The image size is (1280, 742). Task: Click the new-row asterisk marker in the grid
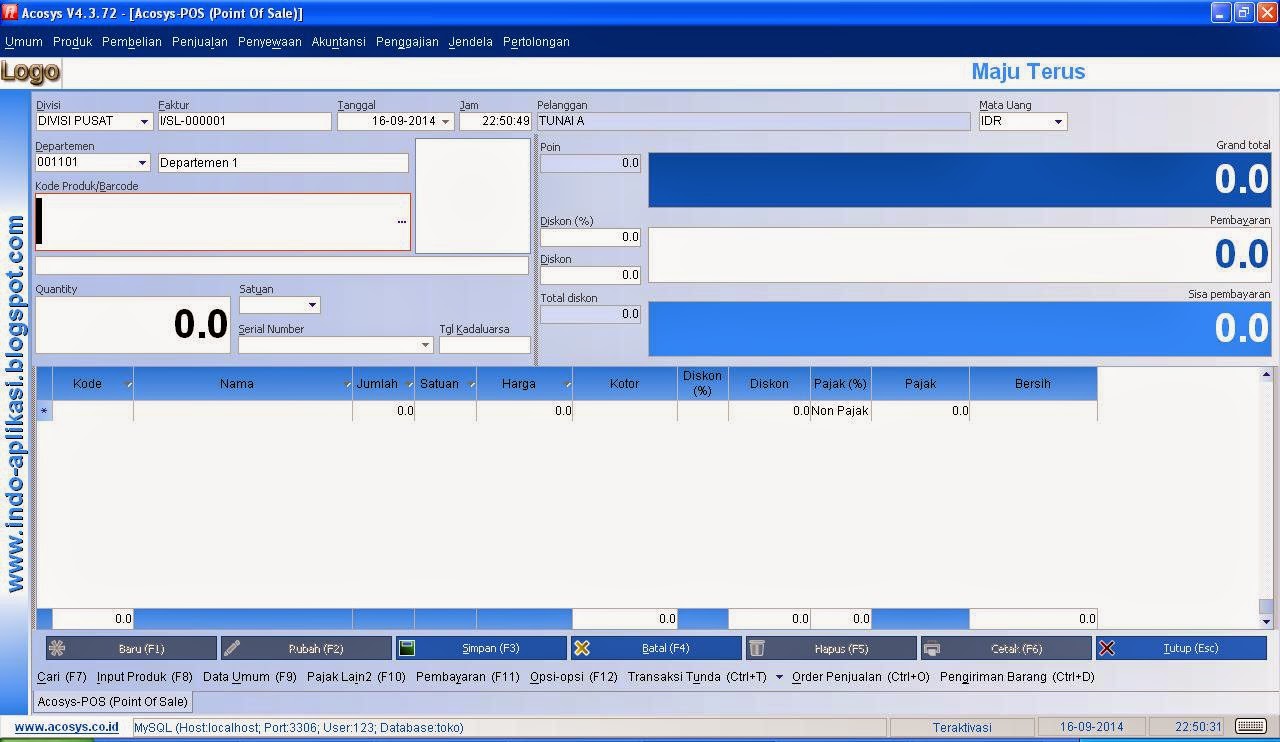[x=44, y=411]
